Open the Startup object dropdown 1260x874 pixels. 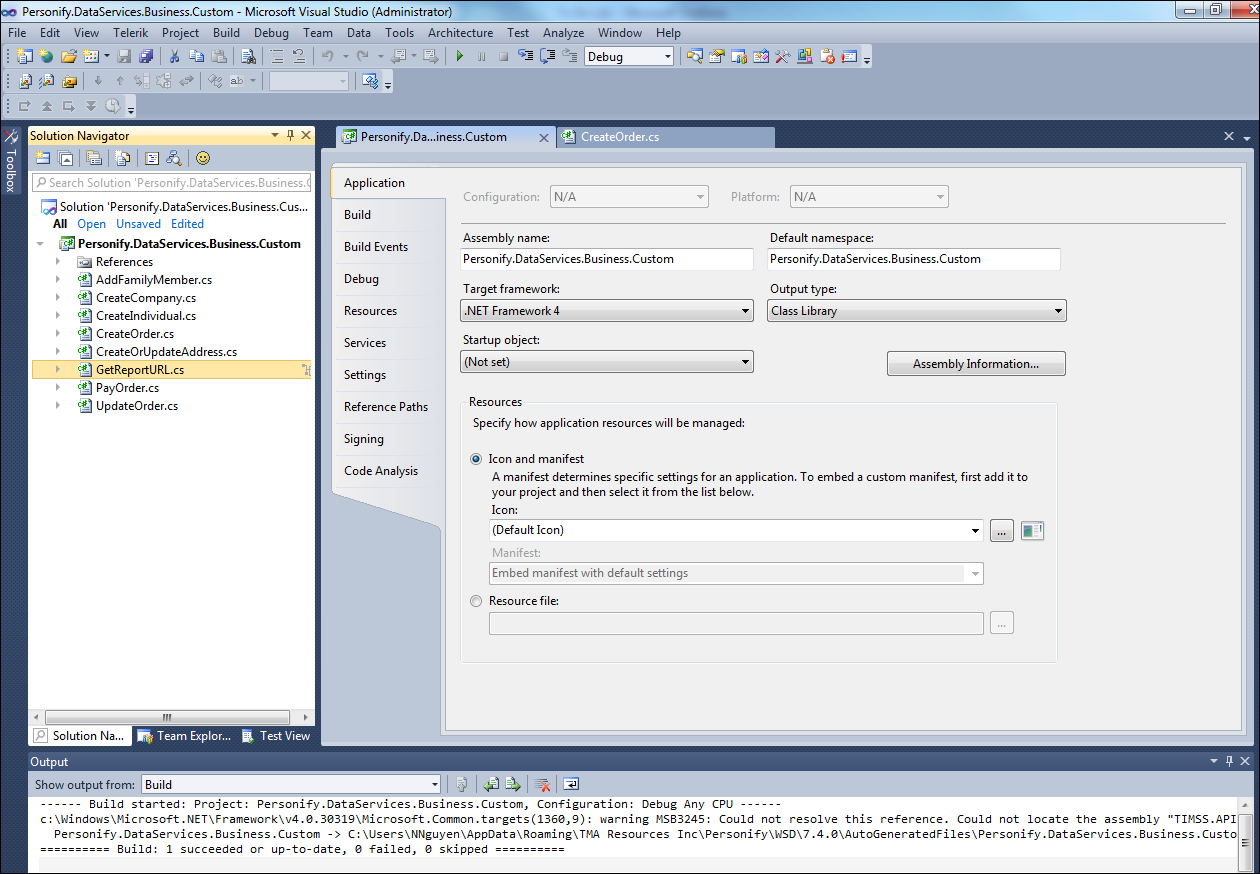[607, 362]
